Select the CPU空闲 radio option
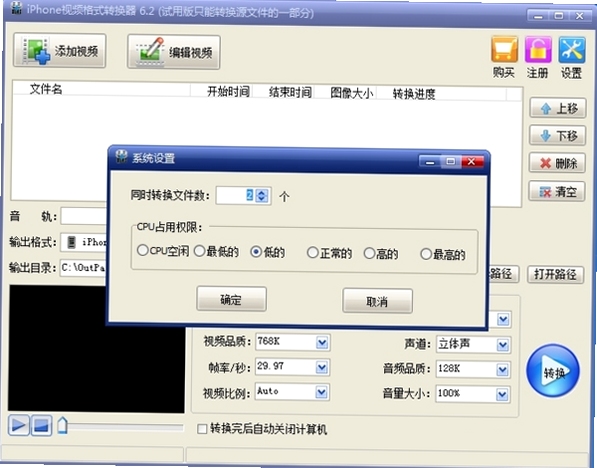This screenshot has height=468, width=597. [142, 250]
